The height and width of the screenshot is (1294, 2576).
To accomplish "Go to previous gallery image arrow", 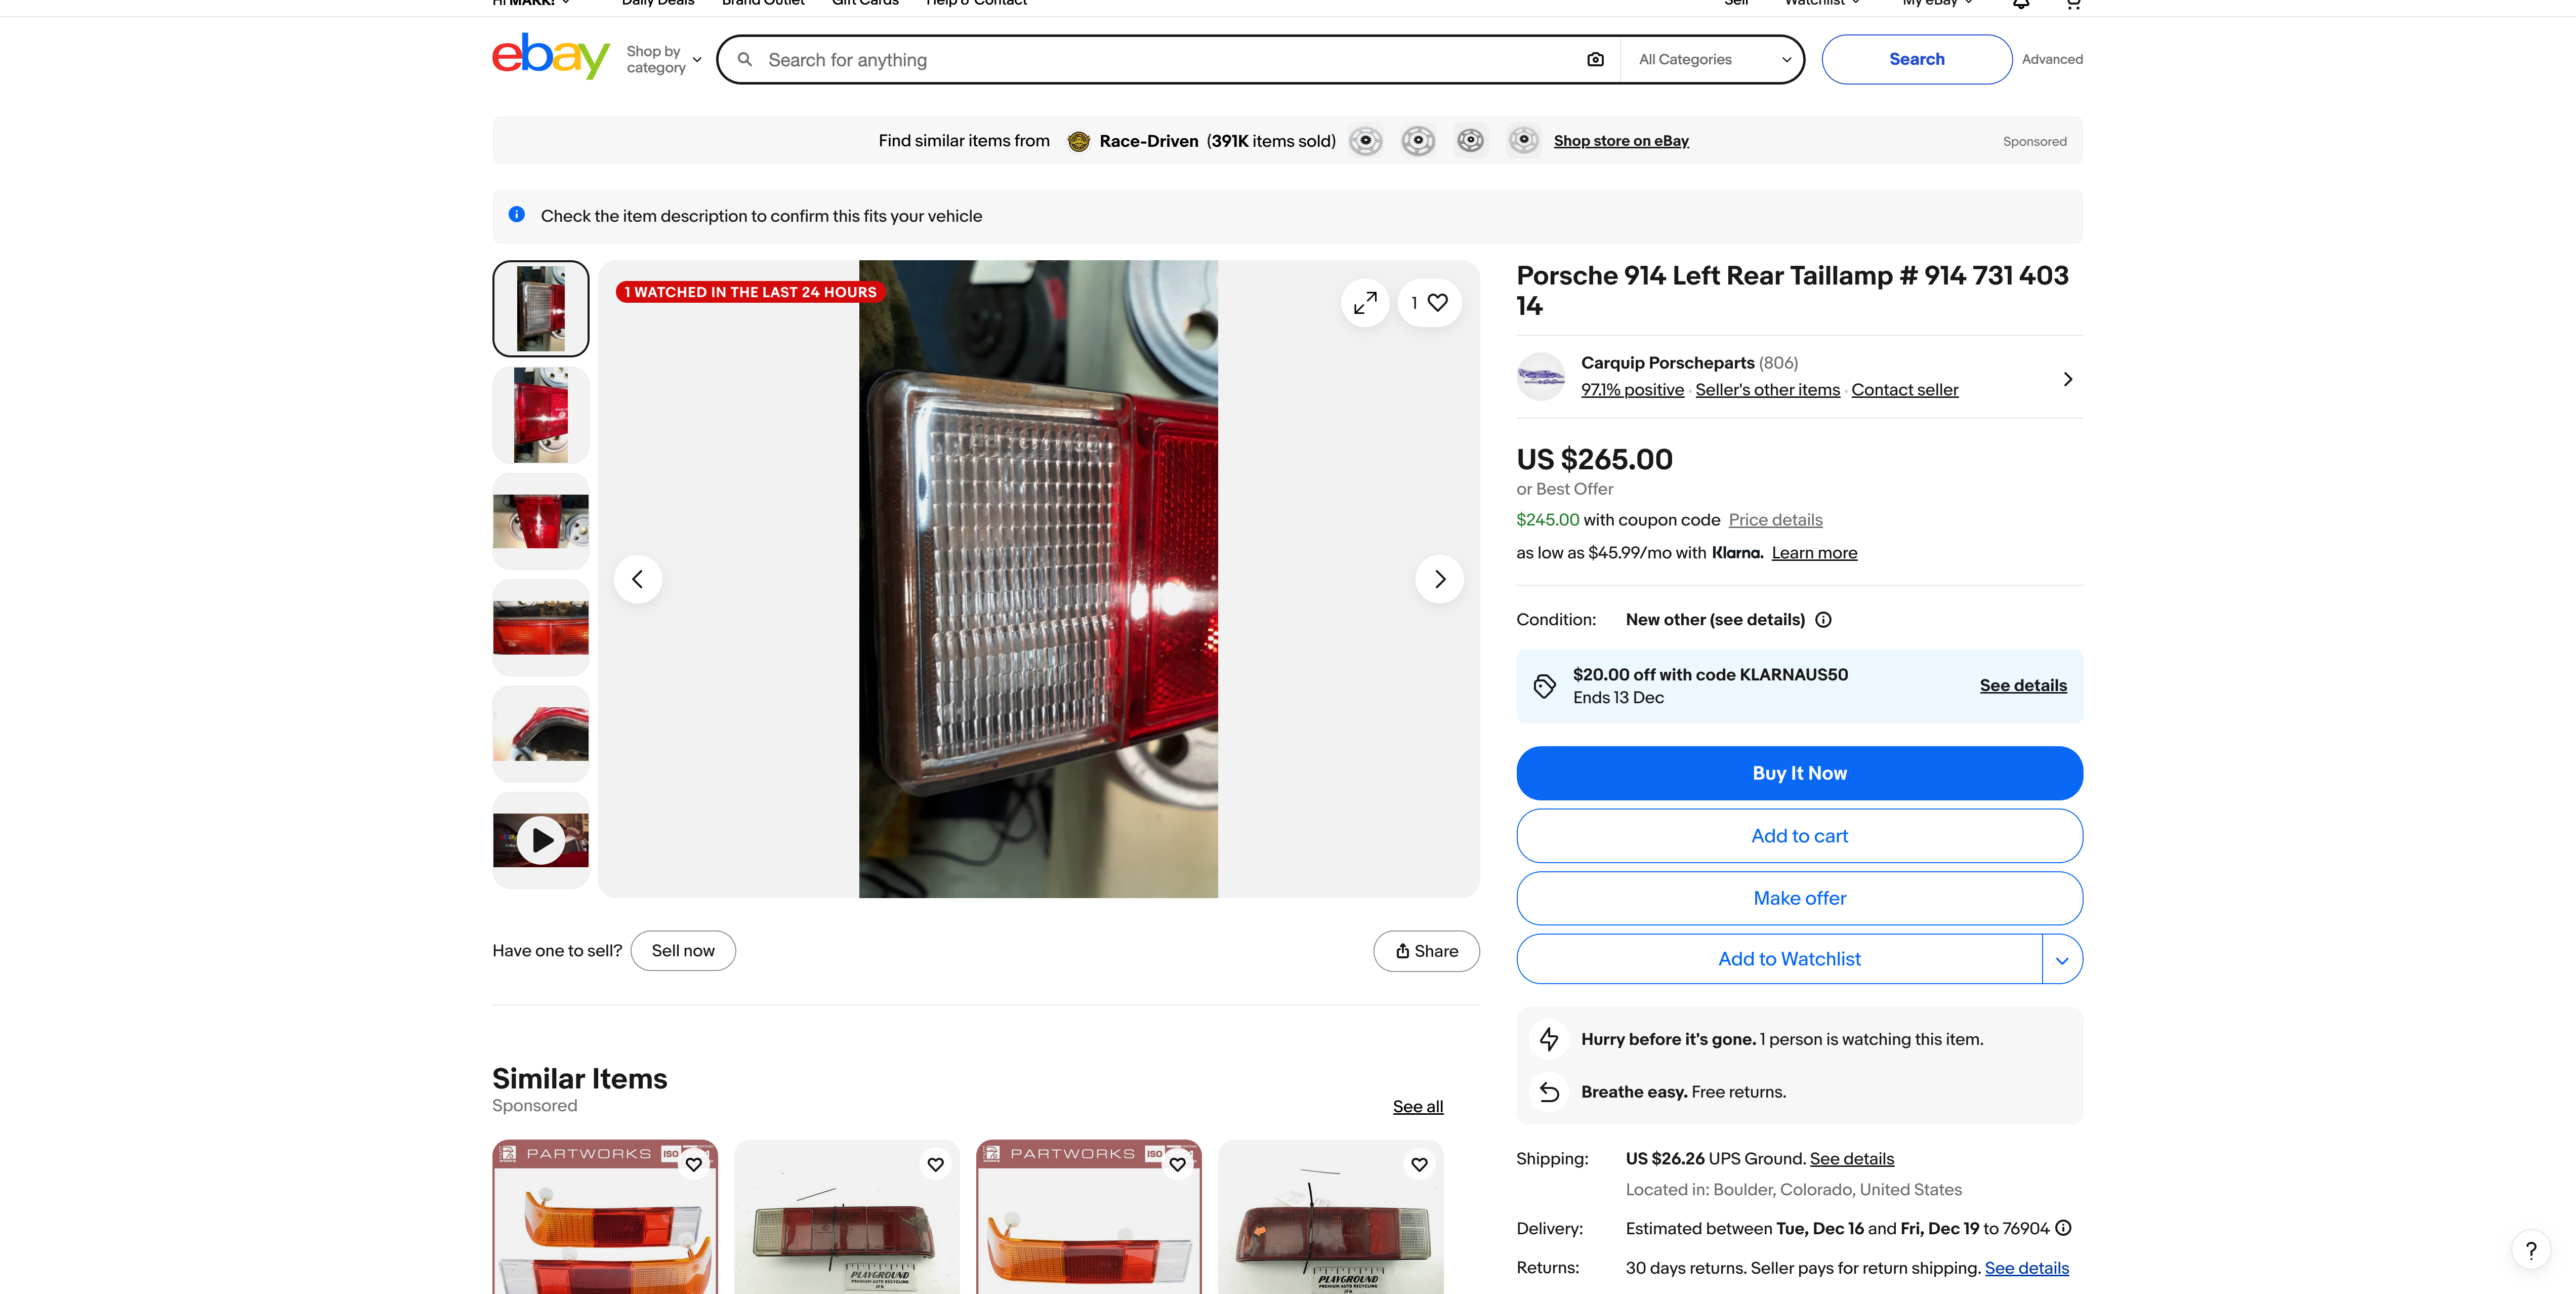I will tap(638, 579).
